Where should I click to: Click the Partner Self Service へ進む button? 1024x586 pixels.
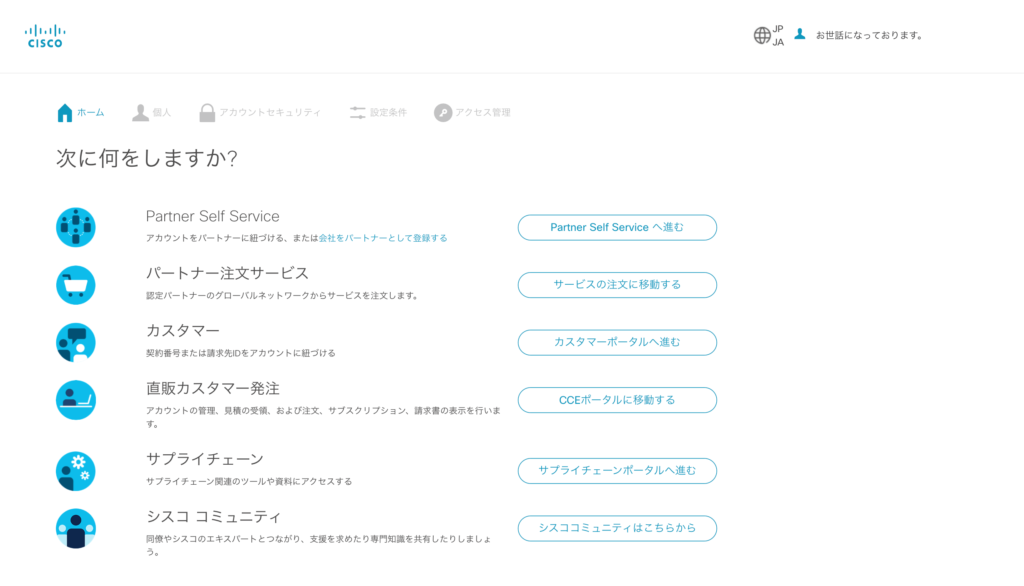617,227
